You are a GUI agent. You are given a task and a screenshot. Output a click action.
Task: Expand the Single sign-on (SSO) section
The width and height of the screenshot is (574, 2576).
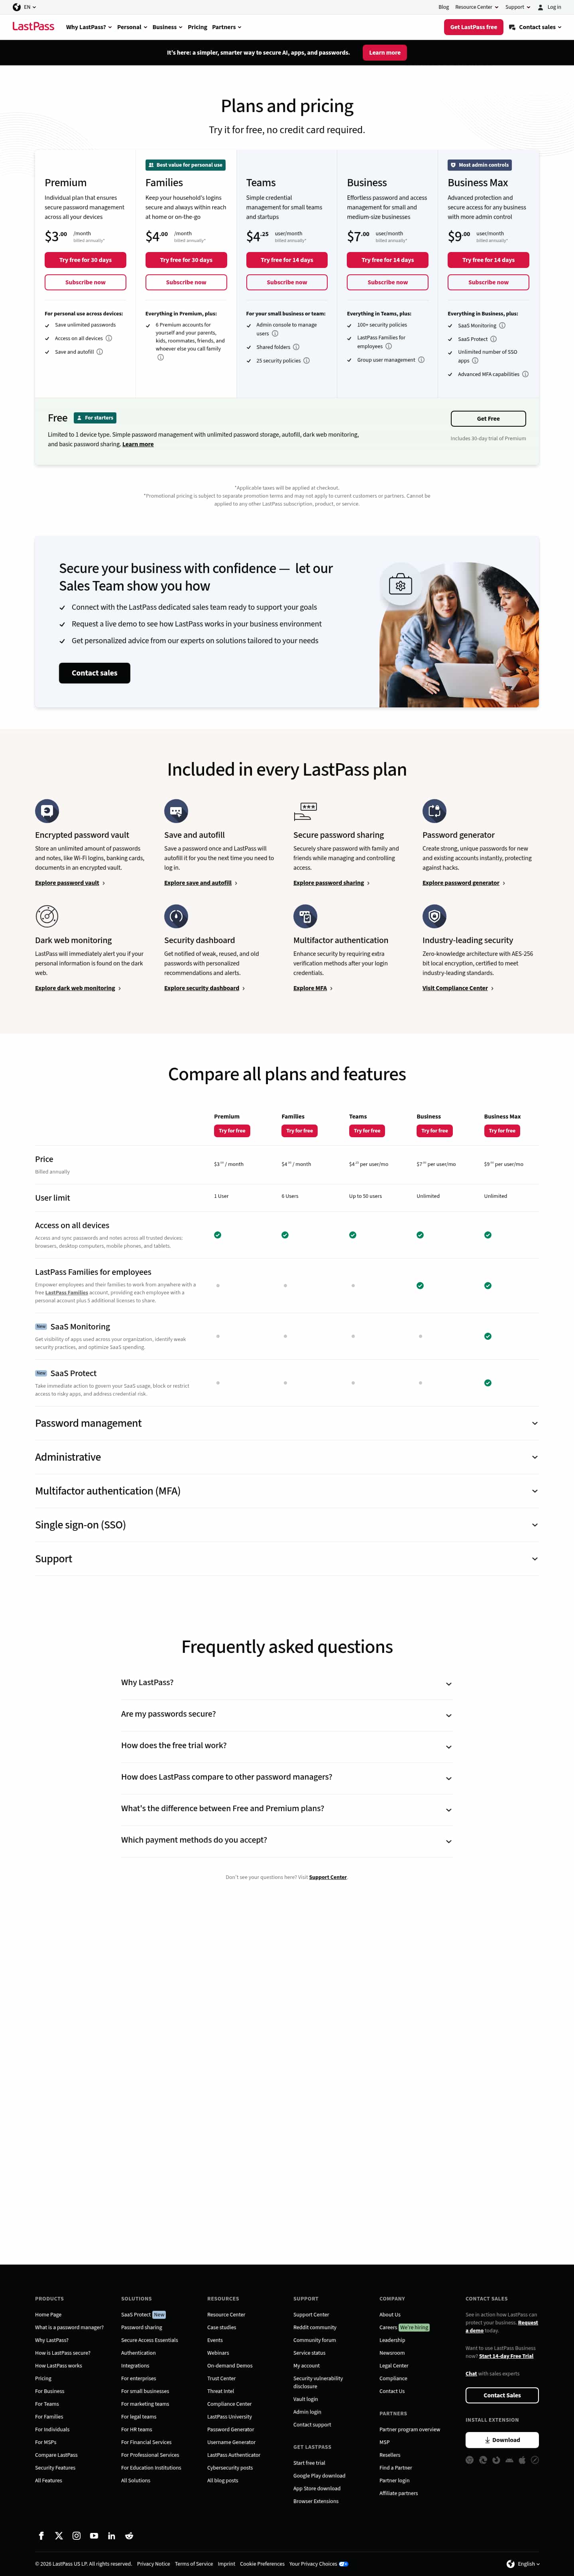[x=535, y=1525]
